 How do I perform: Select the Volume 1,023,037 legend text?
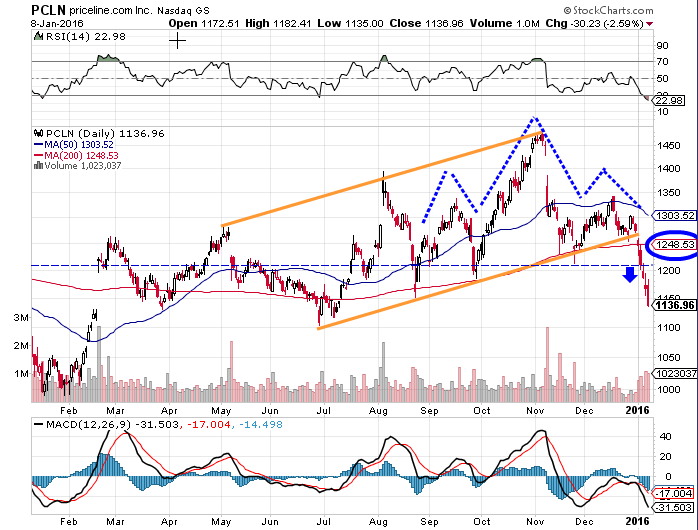pyautogui.click(x=83, y=166)
